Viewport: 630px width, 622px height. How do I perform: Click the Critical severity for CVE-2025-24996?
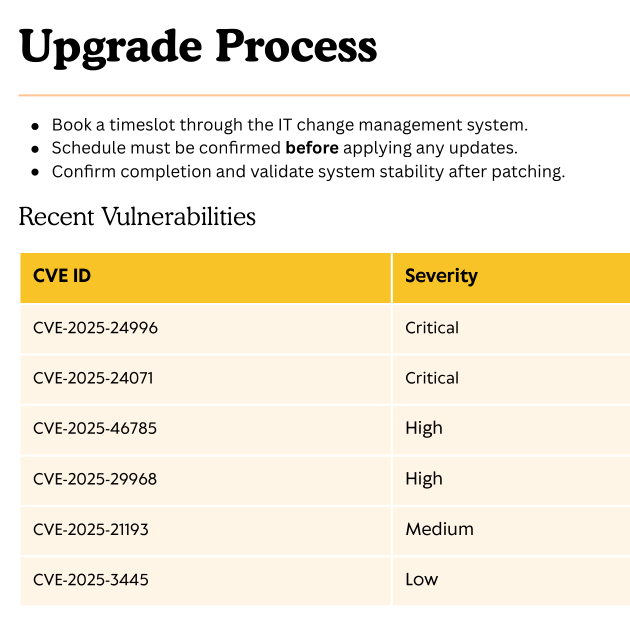432,328
